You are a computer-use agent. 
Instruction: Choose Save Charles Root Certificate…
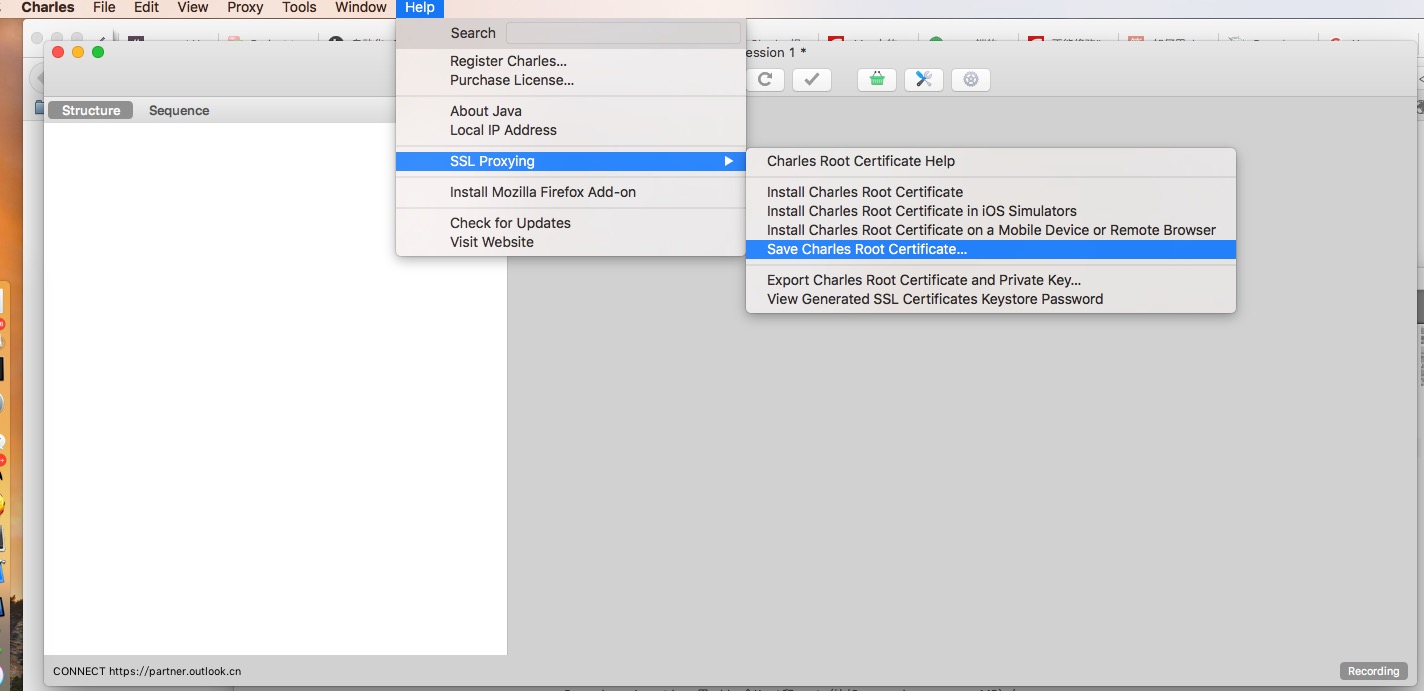pyautogui.click(x=991, y=249)
